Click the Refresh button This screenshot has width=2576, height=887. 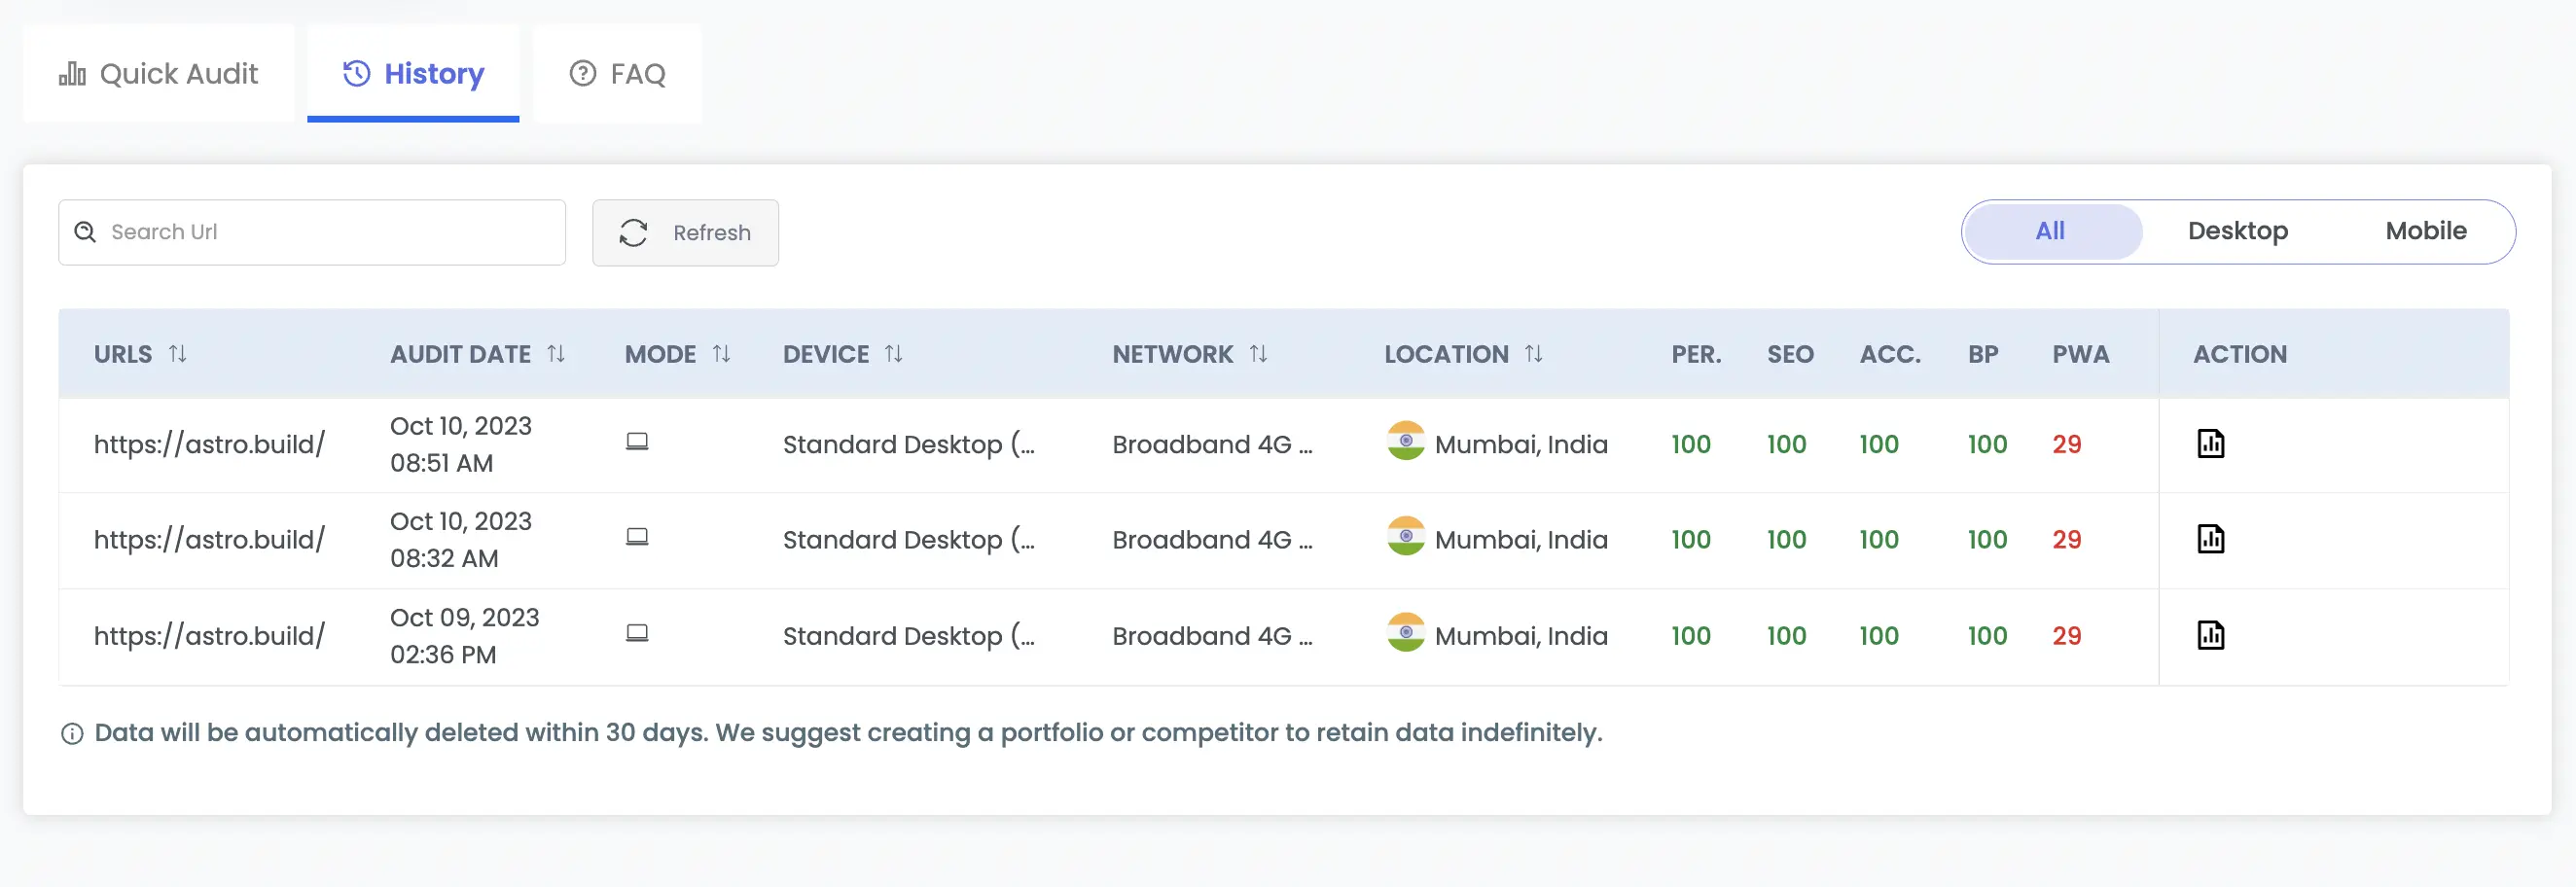pyautogui.click(x=685, y=233)
